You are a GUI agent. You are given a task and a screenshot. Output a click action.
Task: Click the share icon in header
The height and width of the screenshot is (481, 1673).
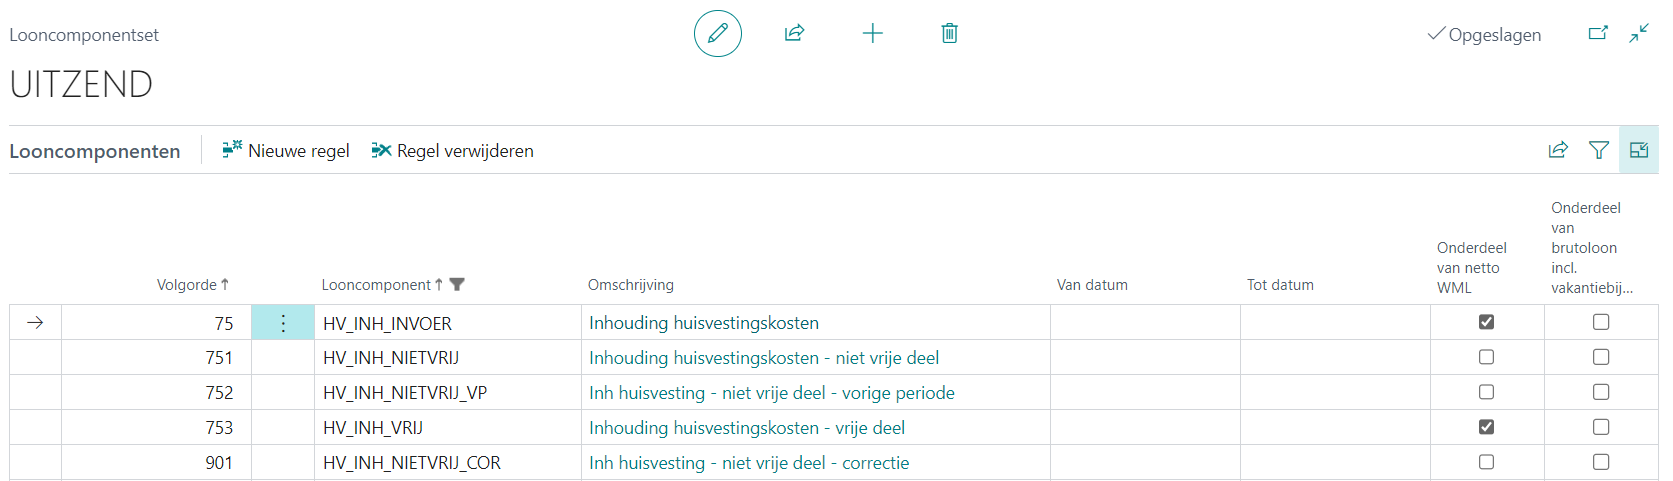794,34
